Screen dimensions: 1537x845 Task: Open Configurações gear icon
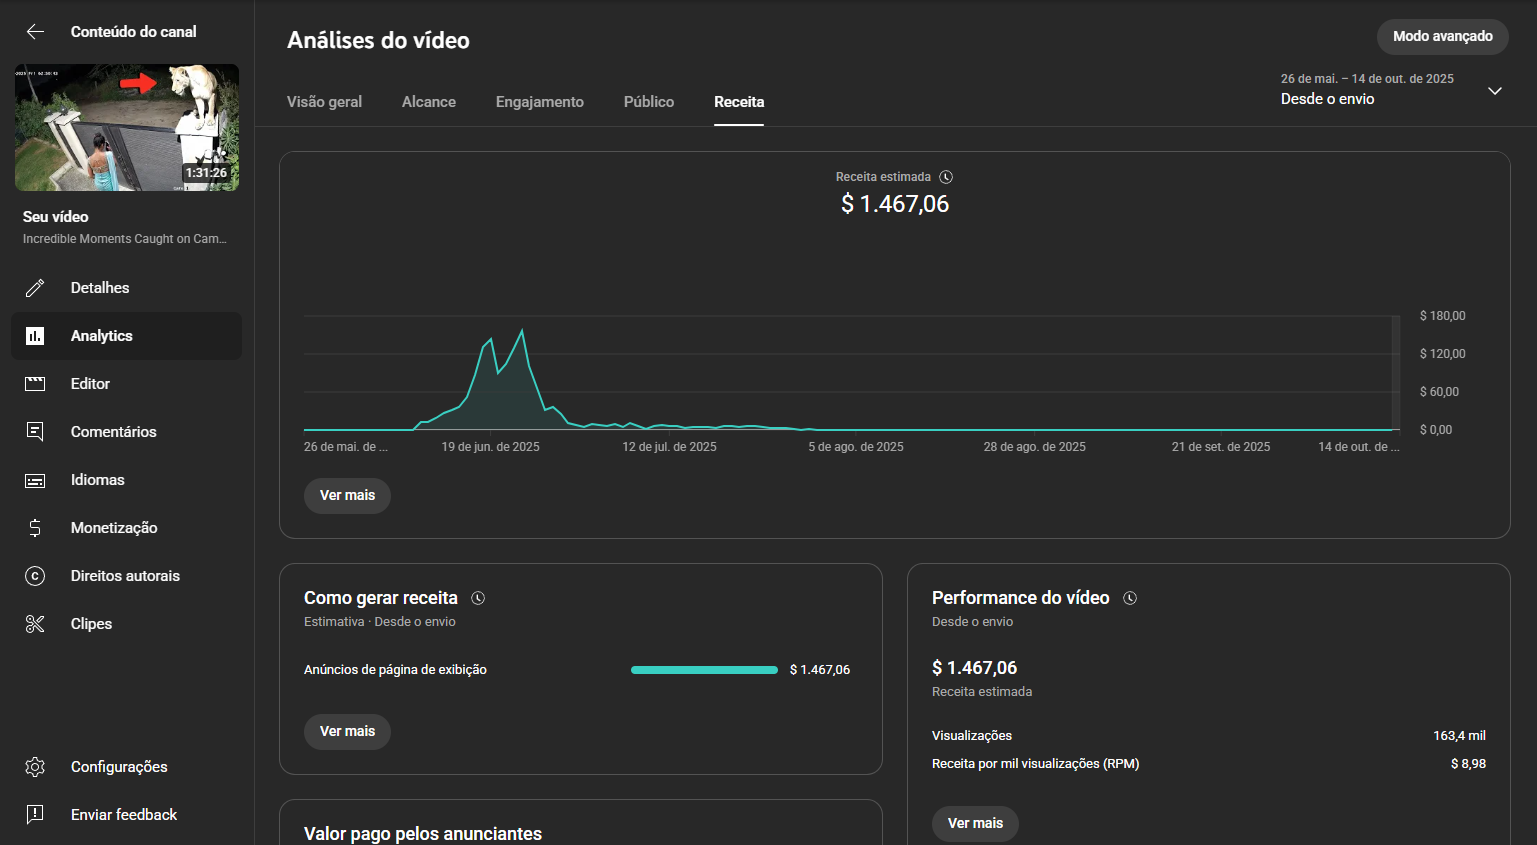click(35, 767)
